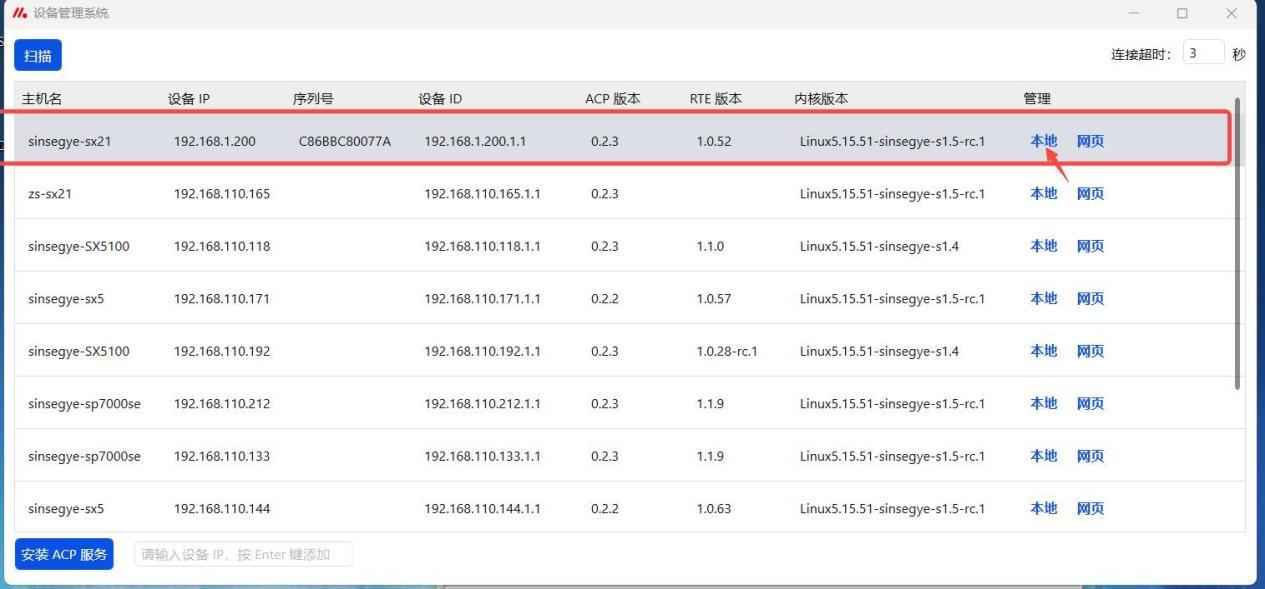Click the 序列号 column header
The width and height of the screenshot is (1265, 589).
point(313,98)
